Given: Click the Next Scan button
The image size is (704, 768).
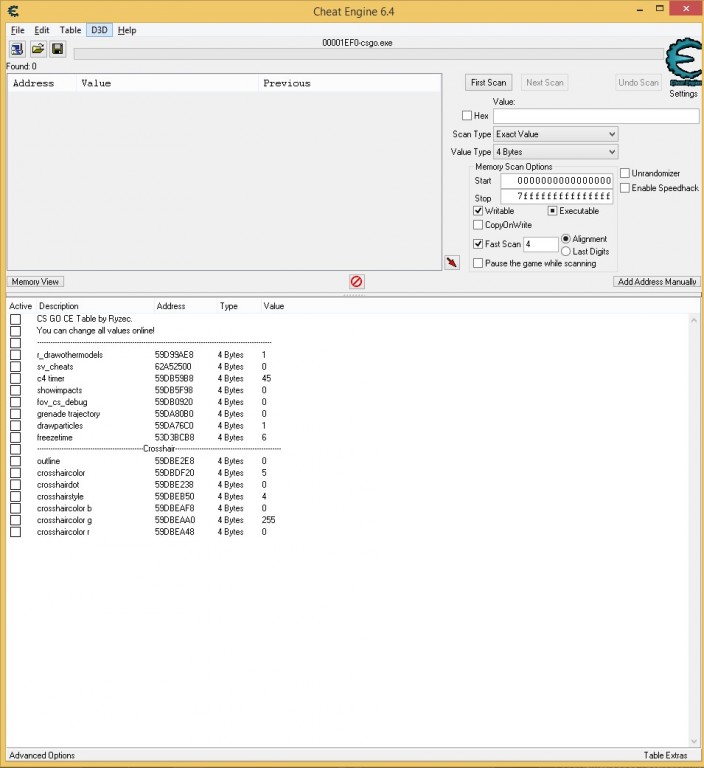Looking at the screenshot, I should tap(545, 82).
